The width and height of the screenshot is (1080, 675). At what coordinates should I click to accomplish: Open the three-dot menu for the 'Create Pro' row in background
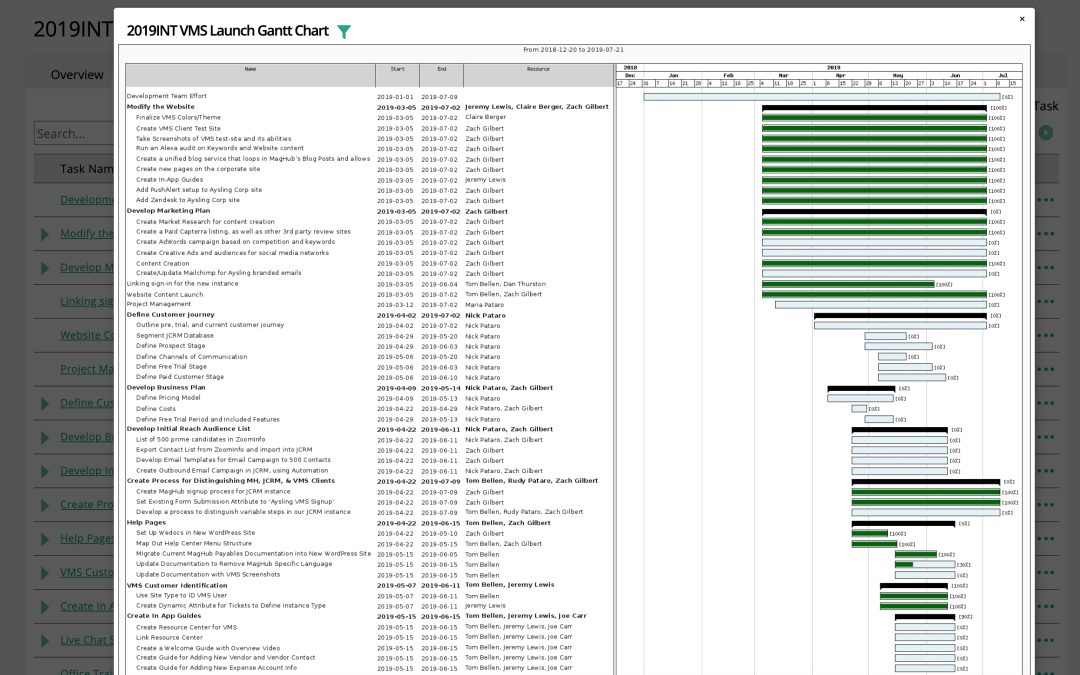coord(1046,505)
